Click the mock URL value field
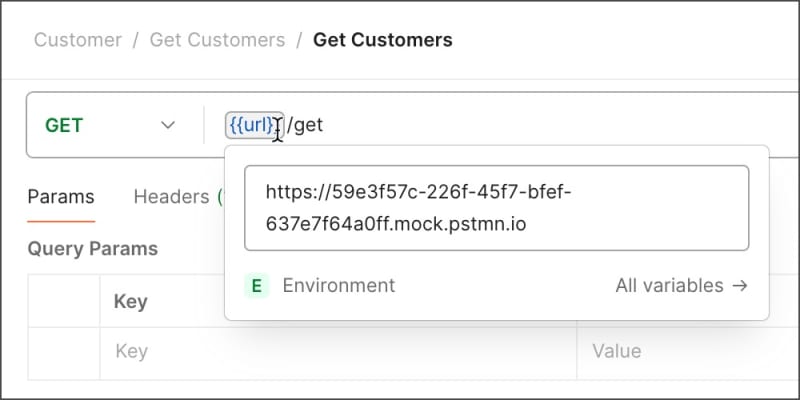The width and height of the screenshot is (800, 400). tap(496, 208)
